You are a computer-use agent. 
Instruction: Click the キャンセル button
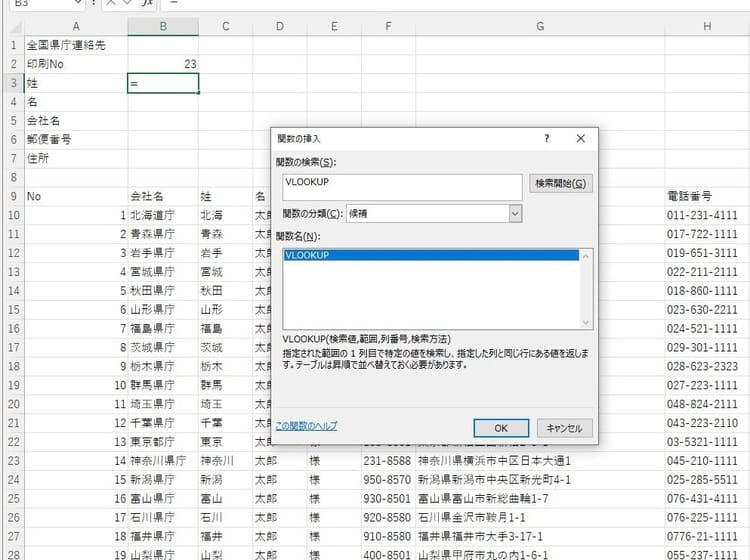pos(564,428)
